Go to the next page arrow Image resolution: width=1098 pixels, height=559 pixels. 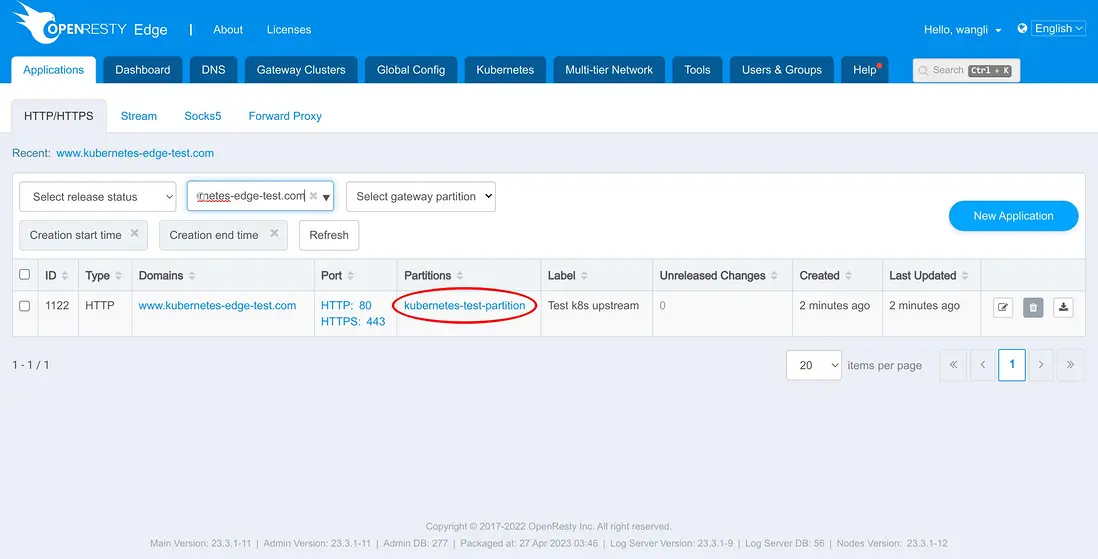click(x=1041, y=365)
